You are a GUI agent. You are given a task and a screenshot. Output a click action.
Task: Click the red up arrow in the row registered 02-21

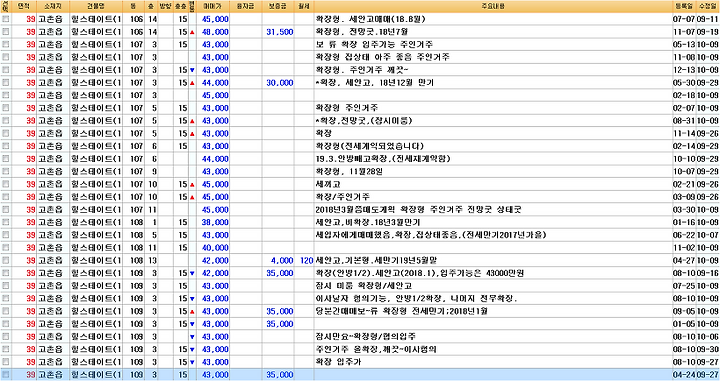click(192, 185)
